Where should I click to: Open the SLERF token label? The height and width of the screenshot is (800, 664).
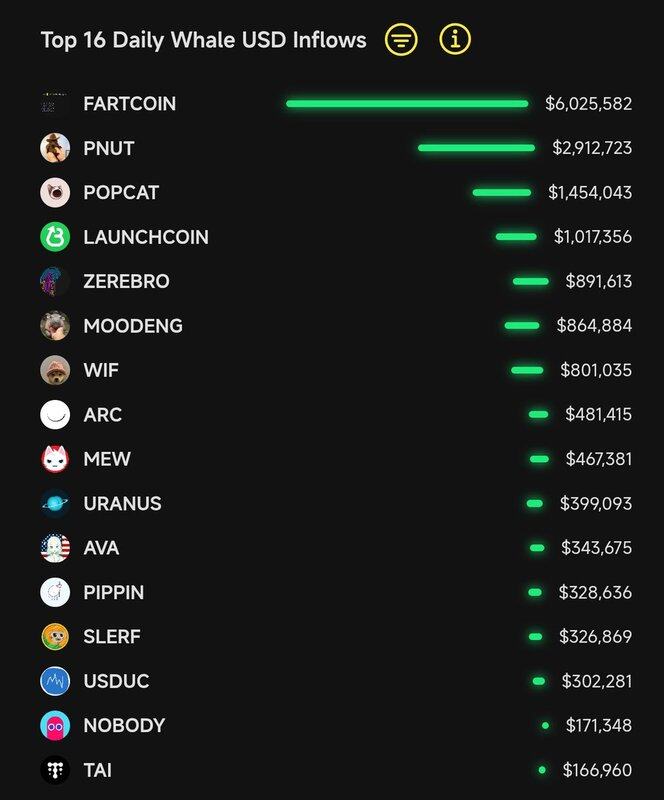tap(112, 637)
